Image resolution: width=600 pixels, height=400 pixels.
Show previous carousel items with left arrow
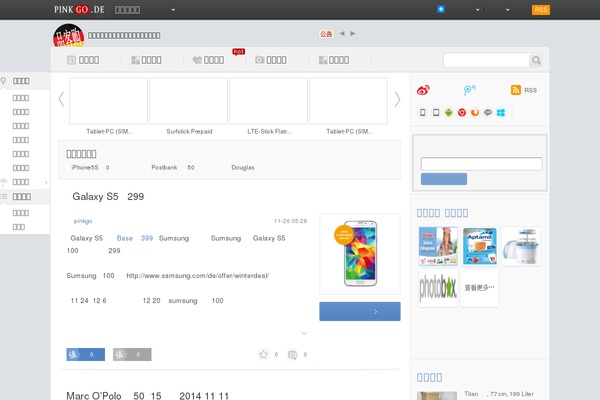tap(61, 99)
